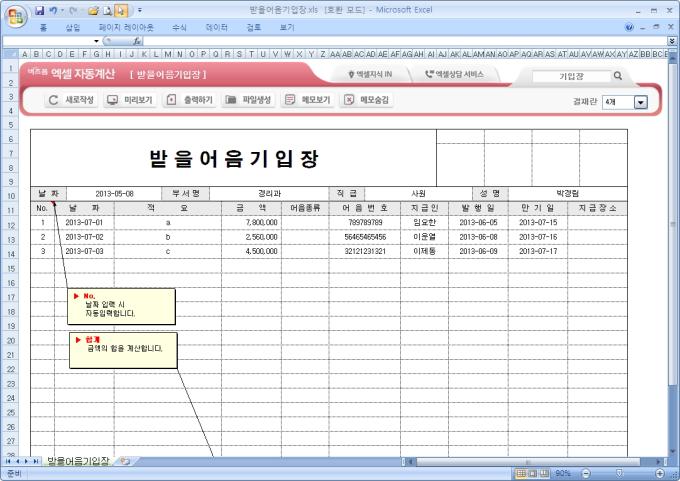Switch to Normal view icon
Viewport: 680px width, 481px height.
tap(521, 473)
